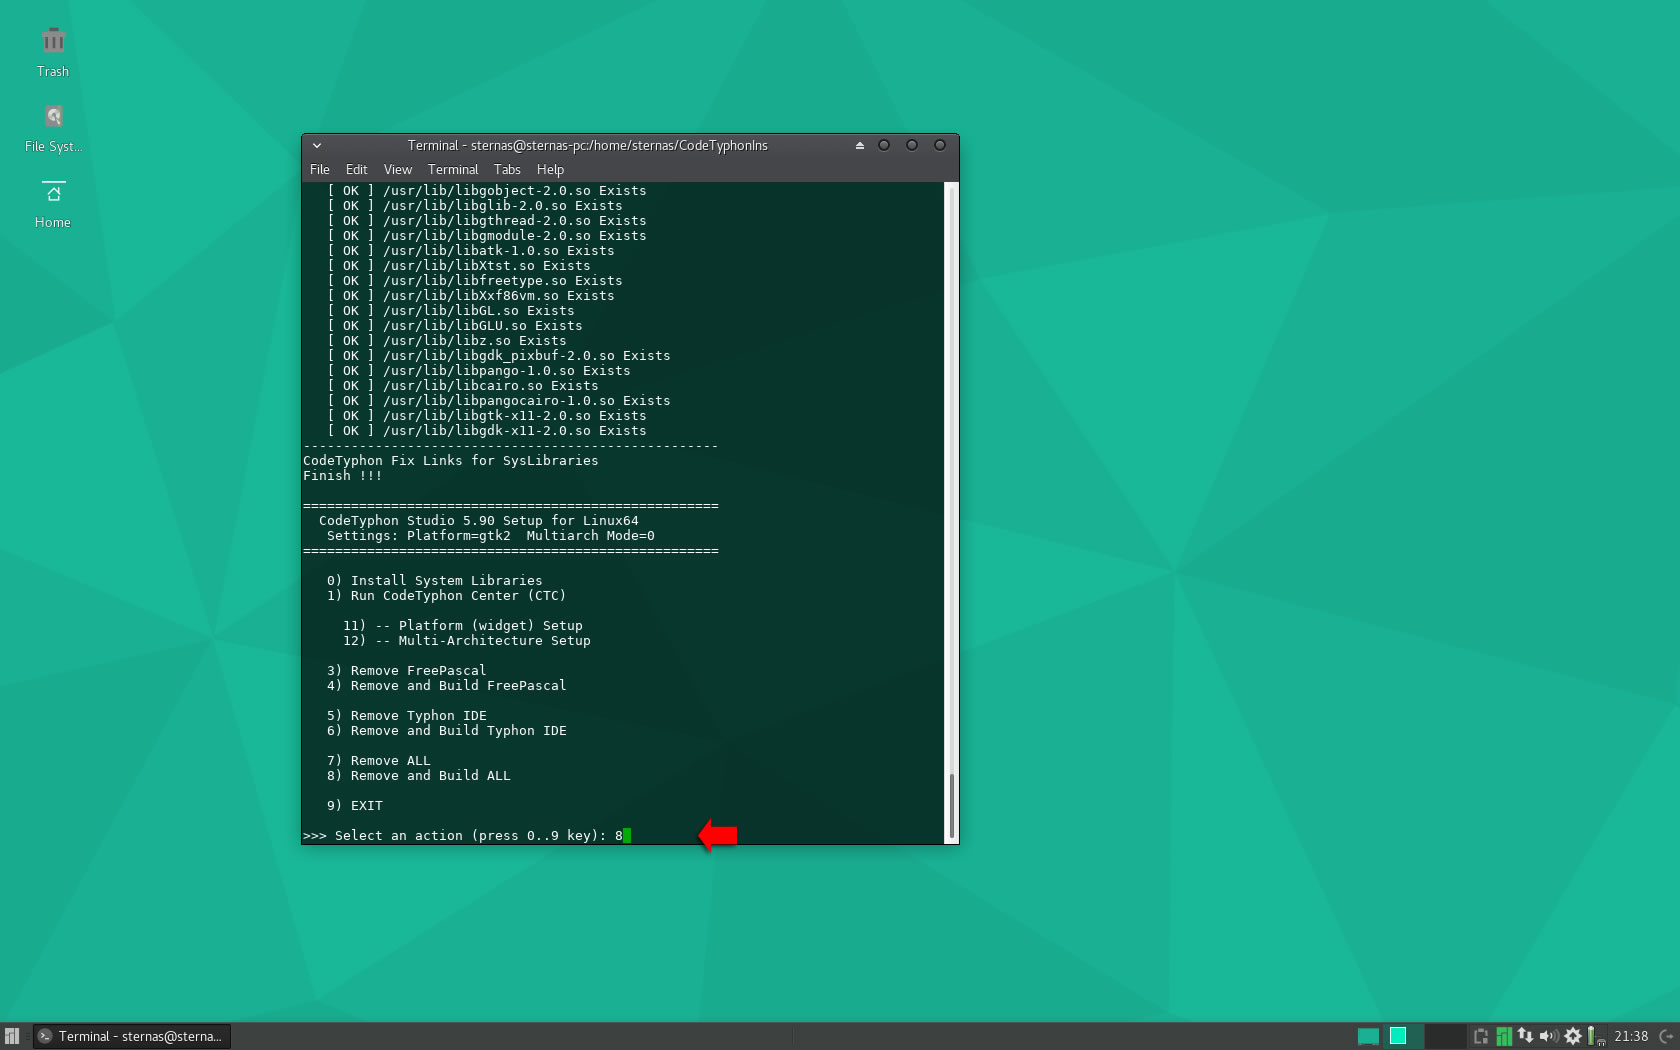Image resolution: width=1680 pixels, height=1050 pixels.
Task: Open the Terminal menu
Action: click(x=453, y=170)
